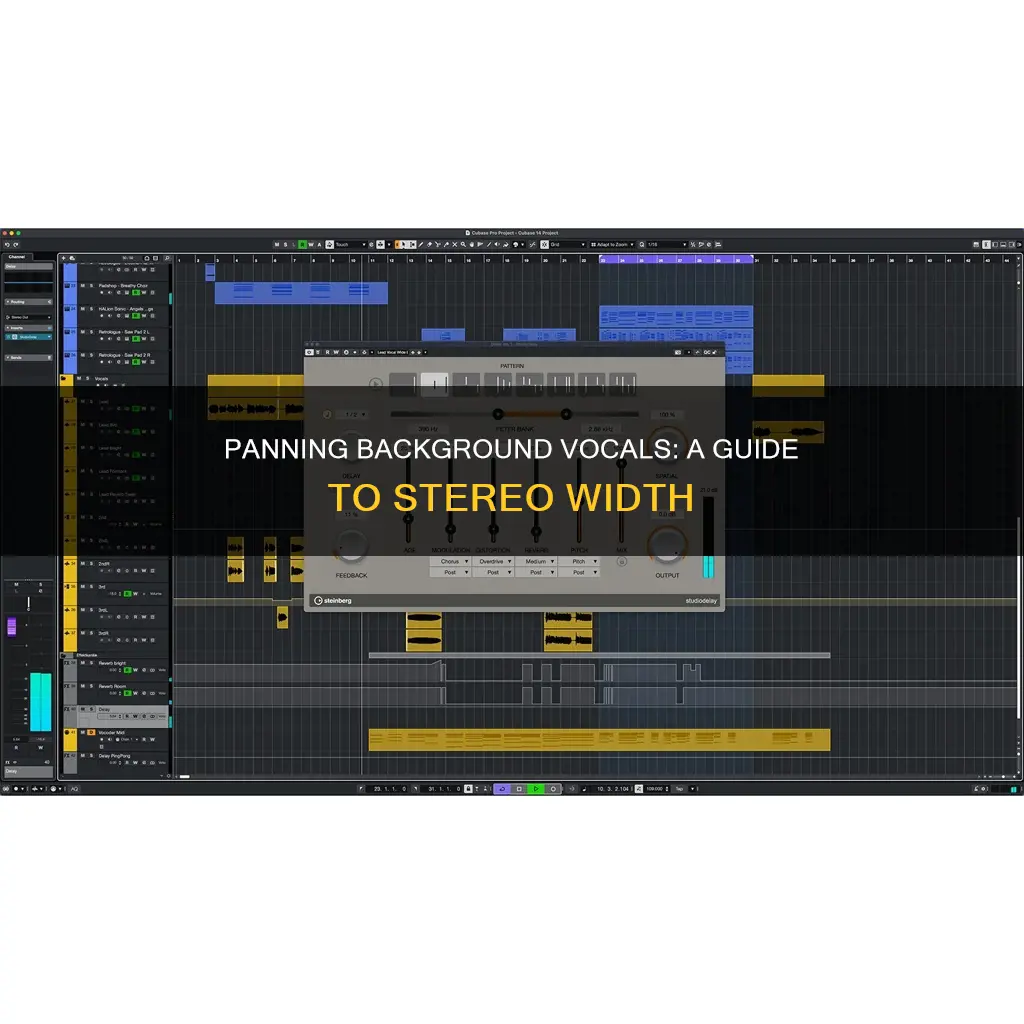
Task: Select the Object Selection arrow tool
Action: click(x=404, y=244)
